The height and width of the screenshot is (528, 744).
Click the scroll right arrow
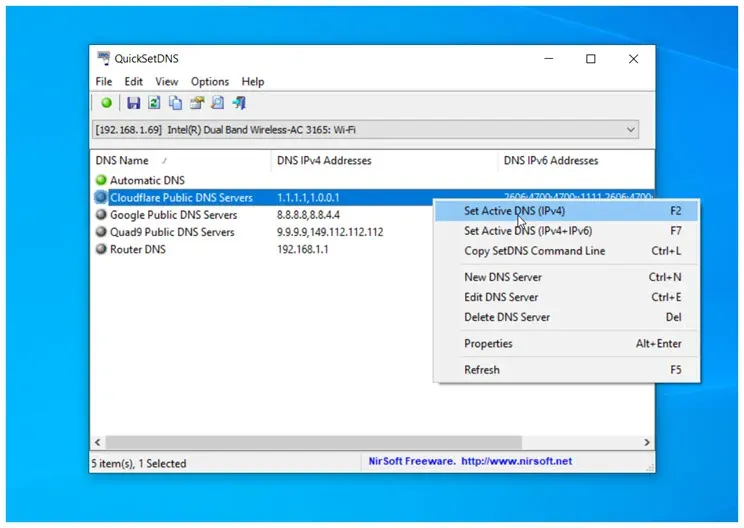[647, 442]
